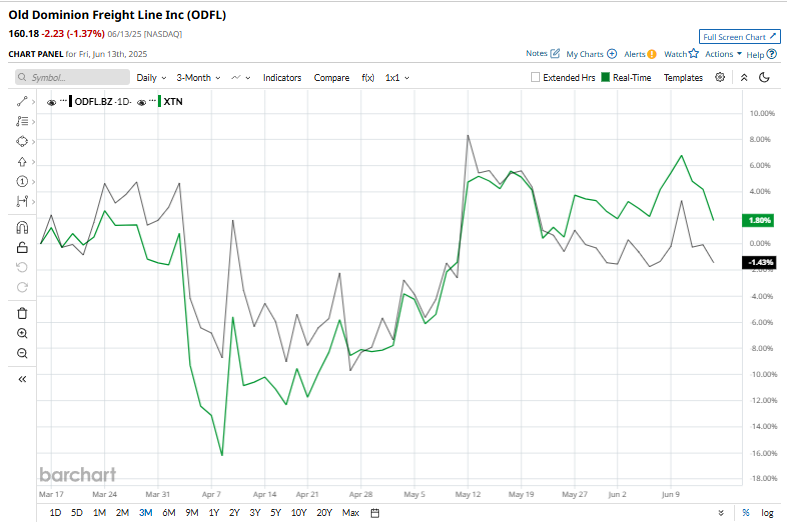Select the 1D time range

tap(55, 513)
